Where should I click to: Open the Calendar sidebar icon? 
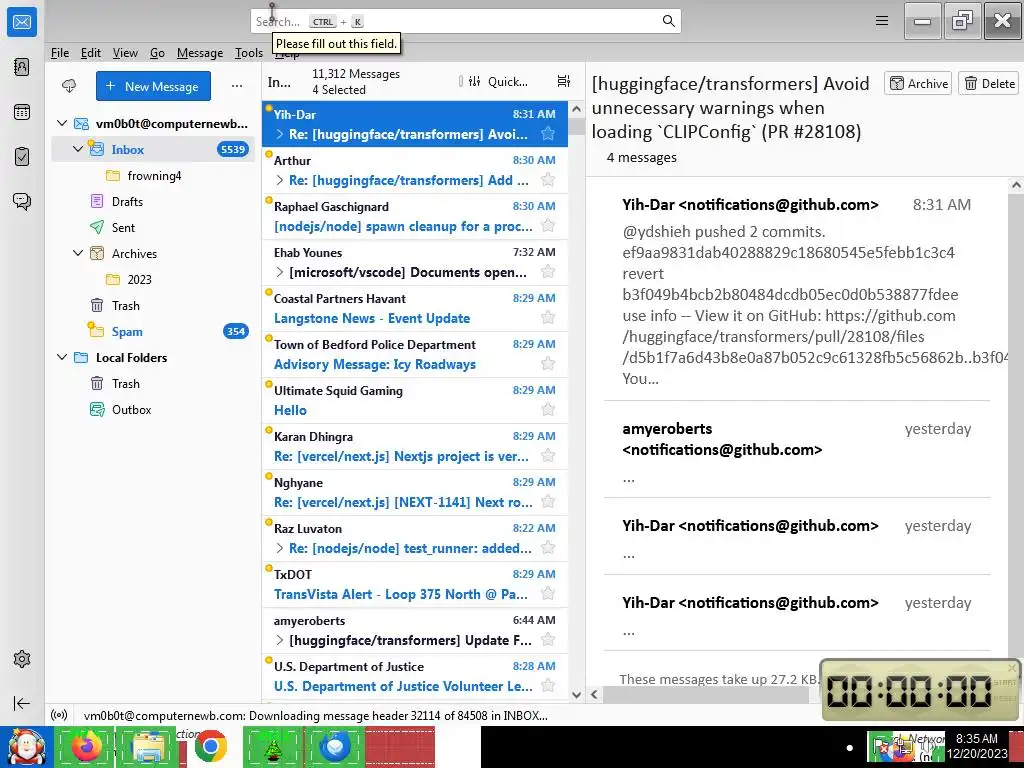pyautogui.click(x=22, y=112)
